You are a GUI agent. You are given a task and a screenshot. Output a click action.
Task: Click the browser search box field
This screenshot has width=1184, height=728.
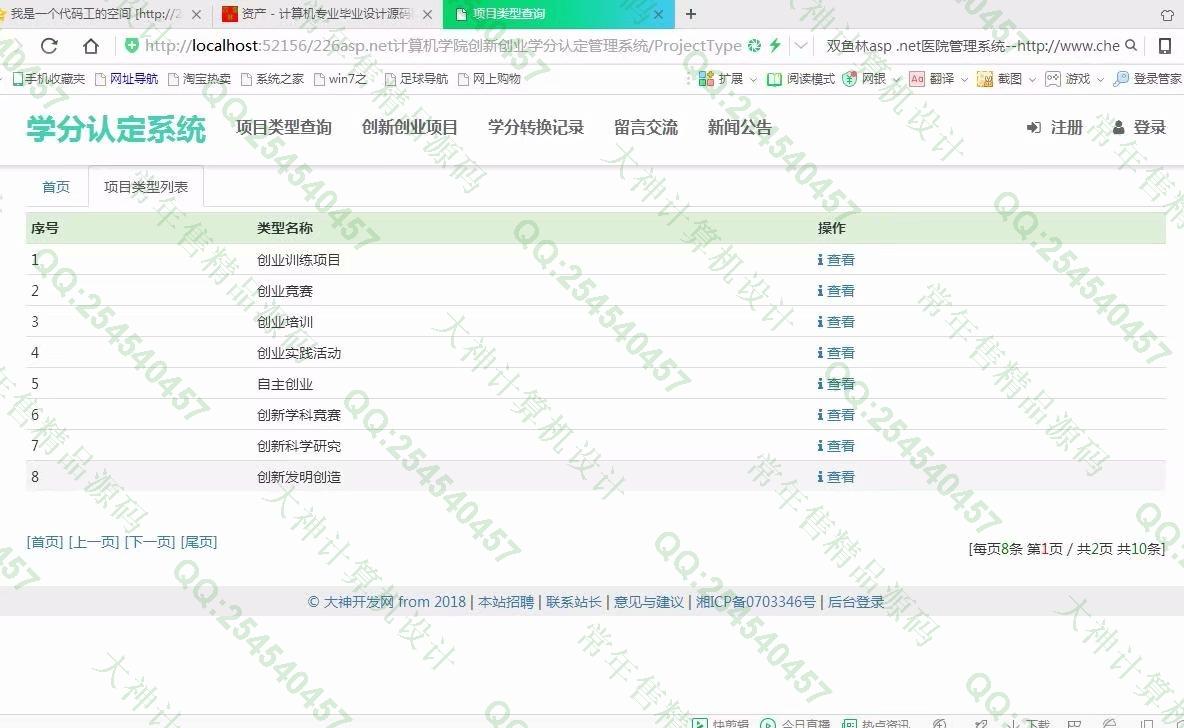tap(973, 45)
